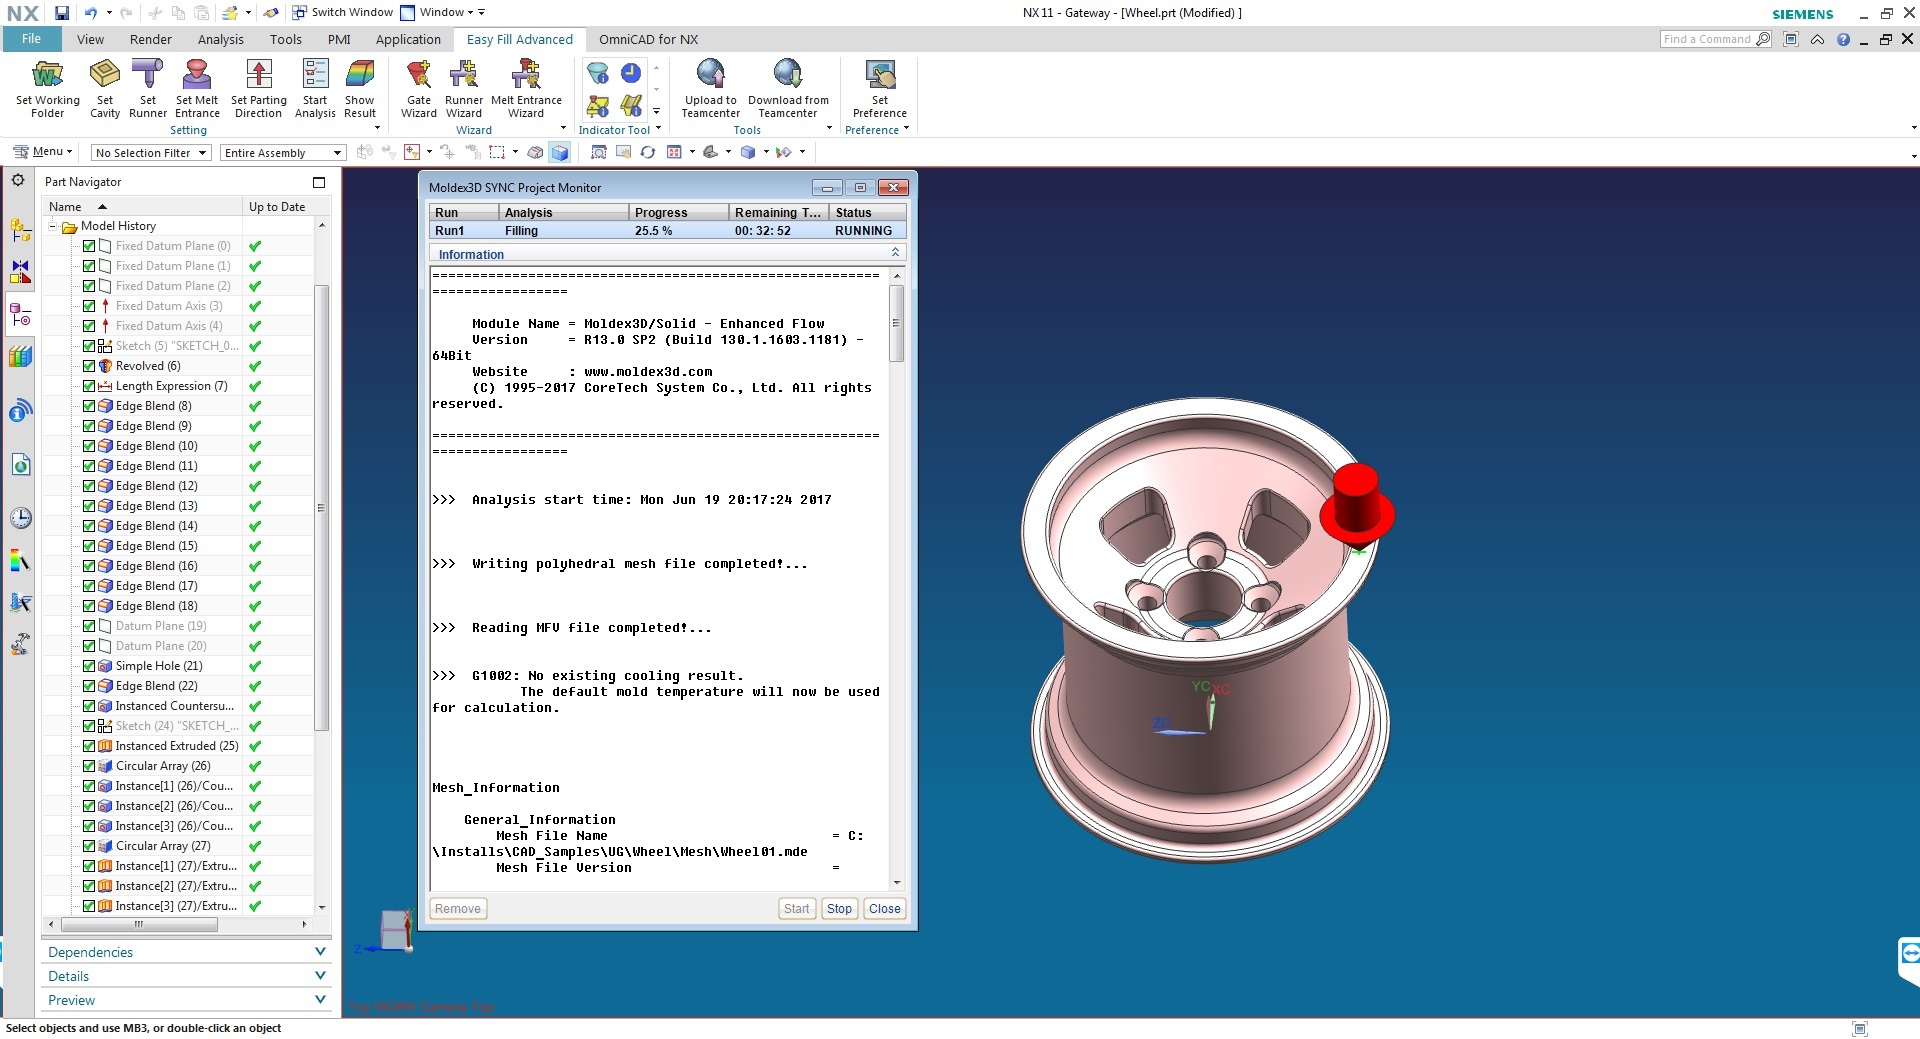Switch to the View tab
1920x1039 pixels.
click(90, 40)
